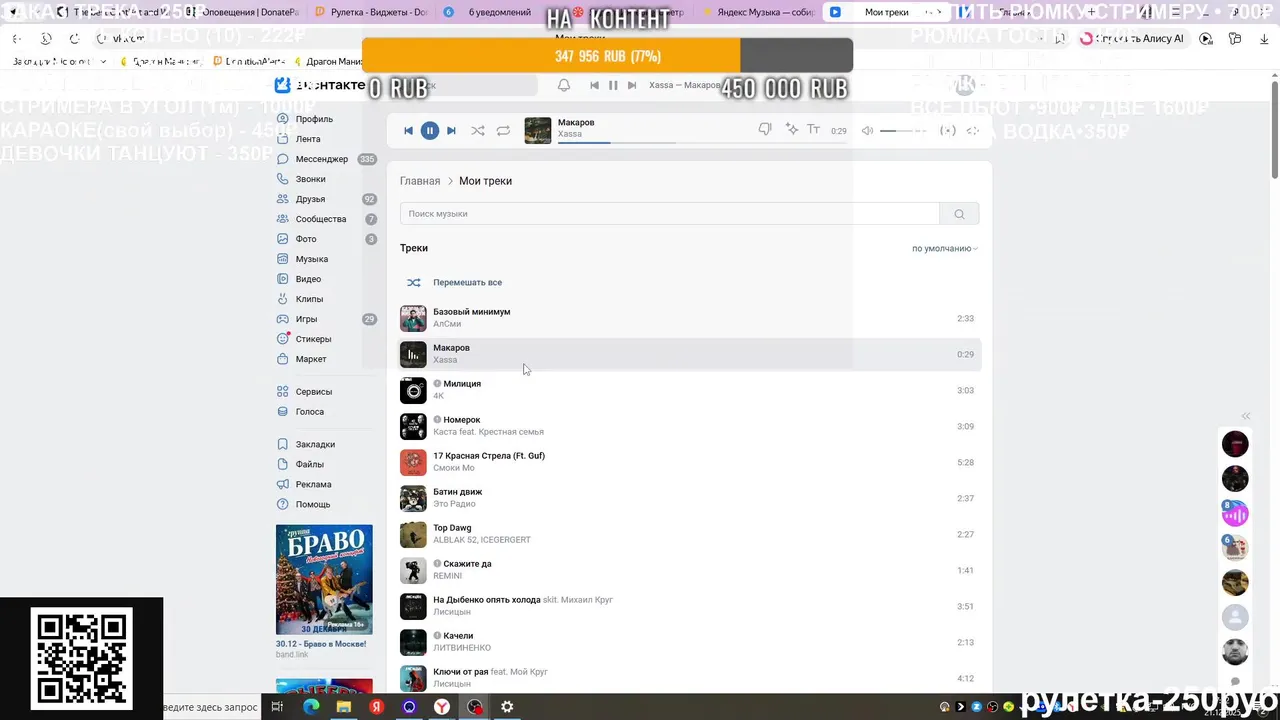Click the Голоса sidebar icon

pyautogui.click(x=283, y=412)
